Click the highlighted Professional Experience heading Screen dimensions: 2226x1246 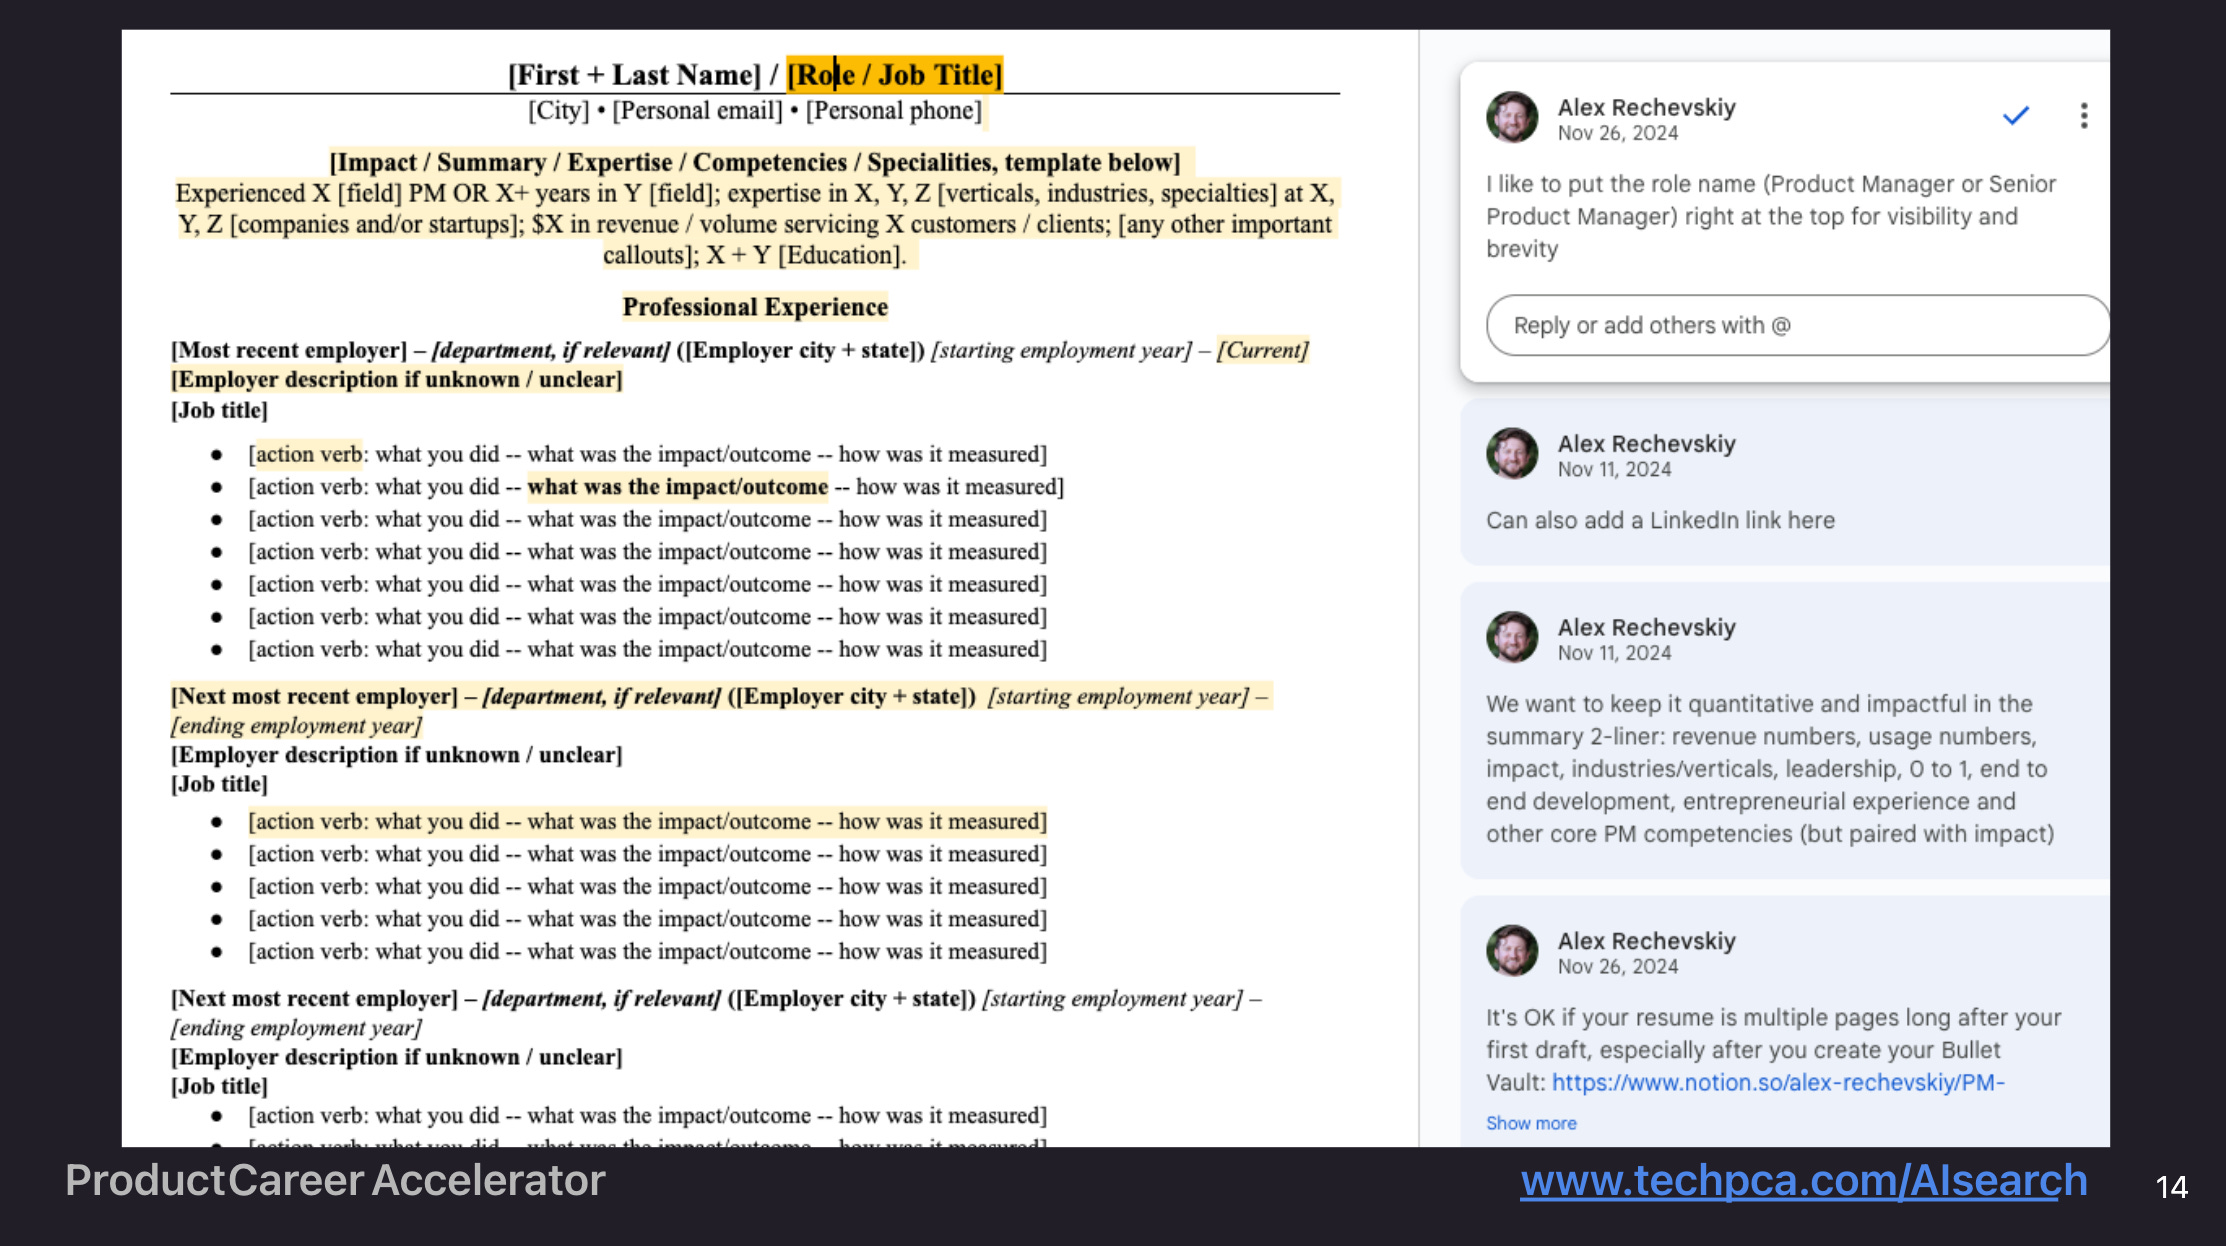(x=755, y=307)
